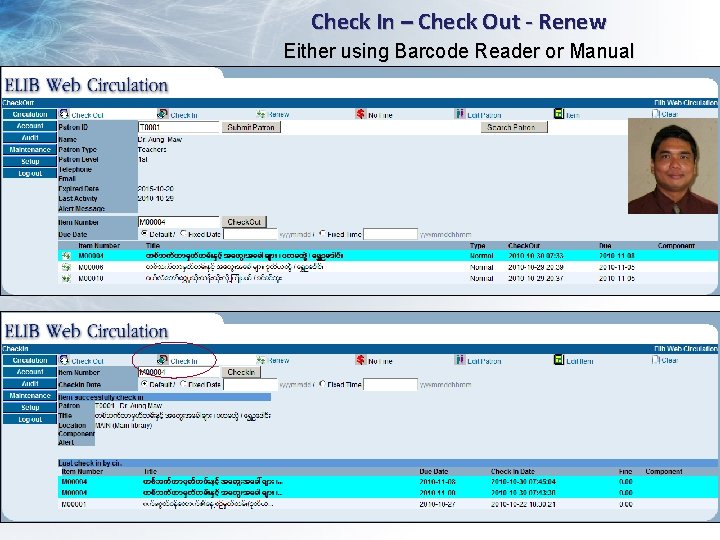The image size is (720, 540).
Task: Click the Fixed Time text box on the CheckOut screen
Action: tap(390, 234)
